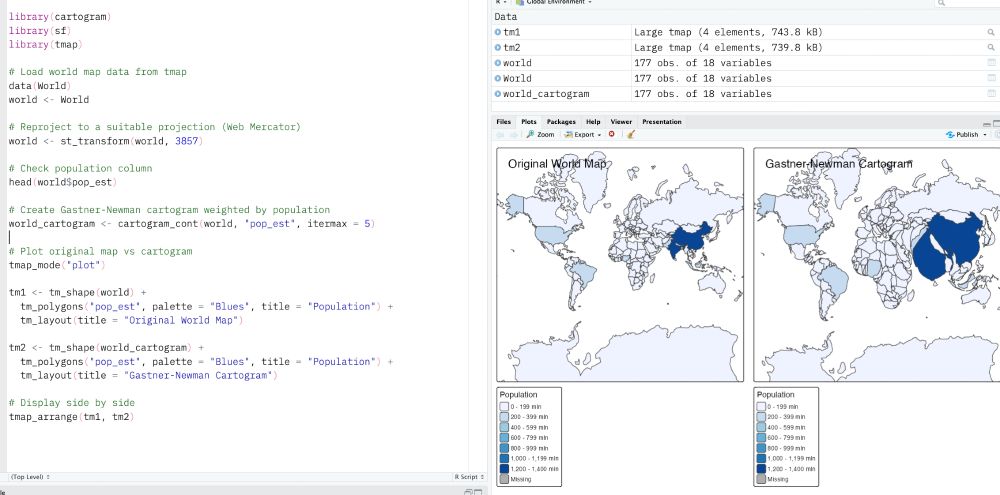Click the Publish plot button
Image resolution: width=1000 pixels, height=495 pixels.
(962, 135)
